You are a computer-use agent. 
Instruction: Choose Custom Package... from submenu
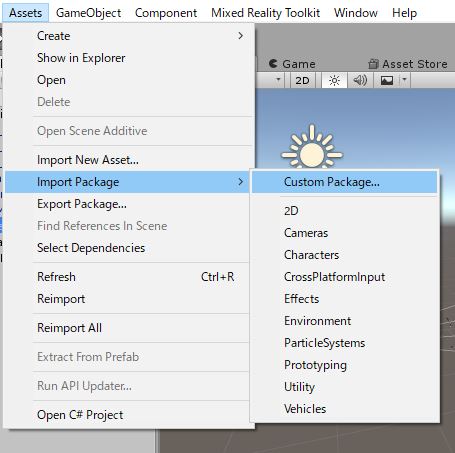[344, 182]
